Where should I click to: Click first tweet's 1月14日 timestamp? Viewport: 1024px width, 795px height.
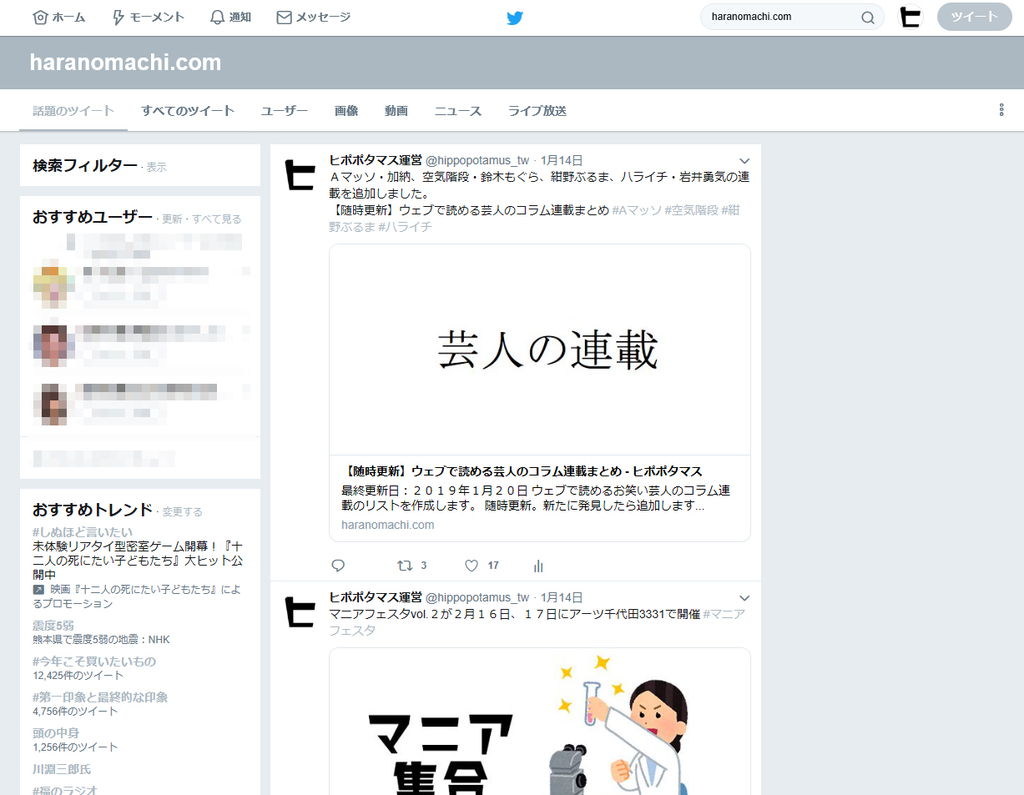(x=562, y=160)
